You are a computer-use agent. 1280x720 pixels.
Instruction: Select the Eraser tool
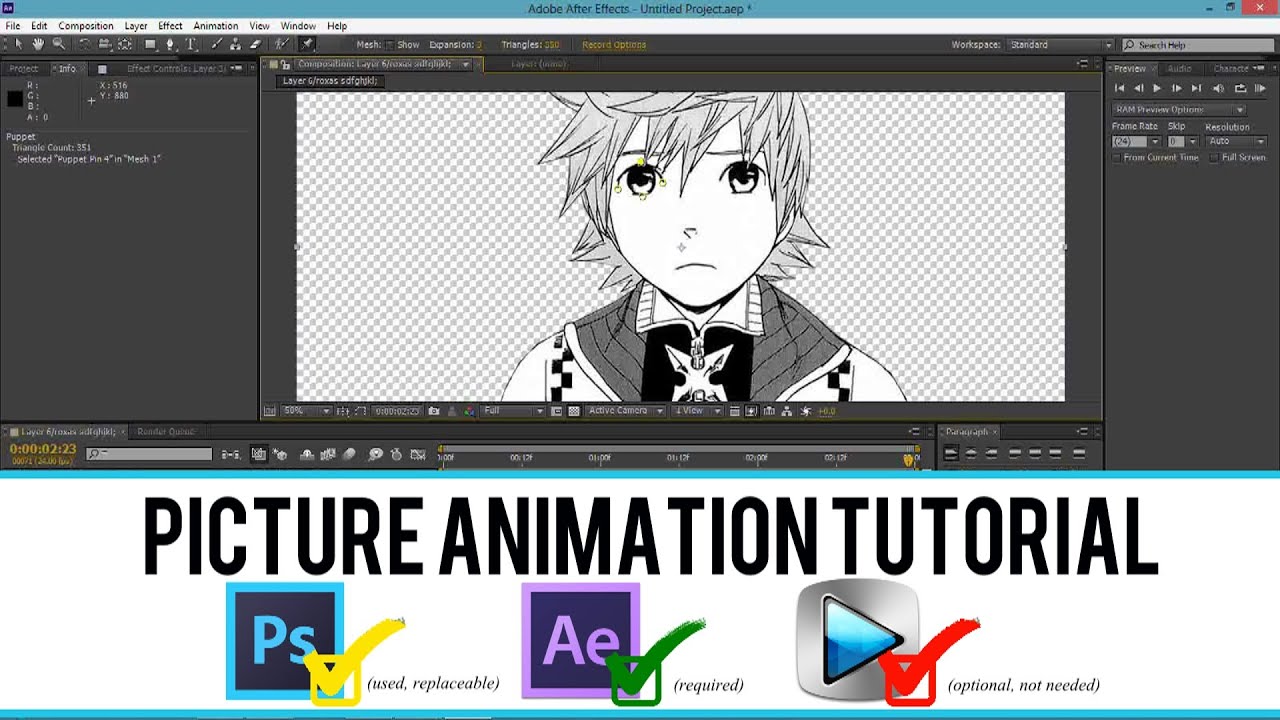point(255,44)
